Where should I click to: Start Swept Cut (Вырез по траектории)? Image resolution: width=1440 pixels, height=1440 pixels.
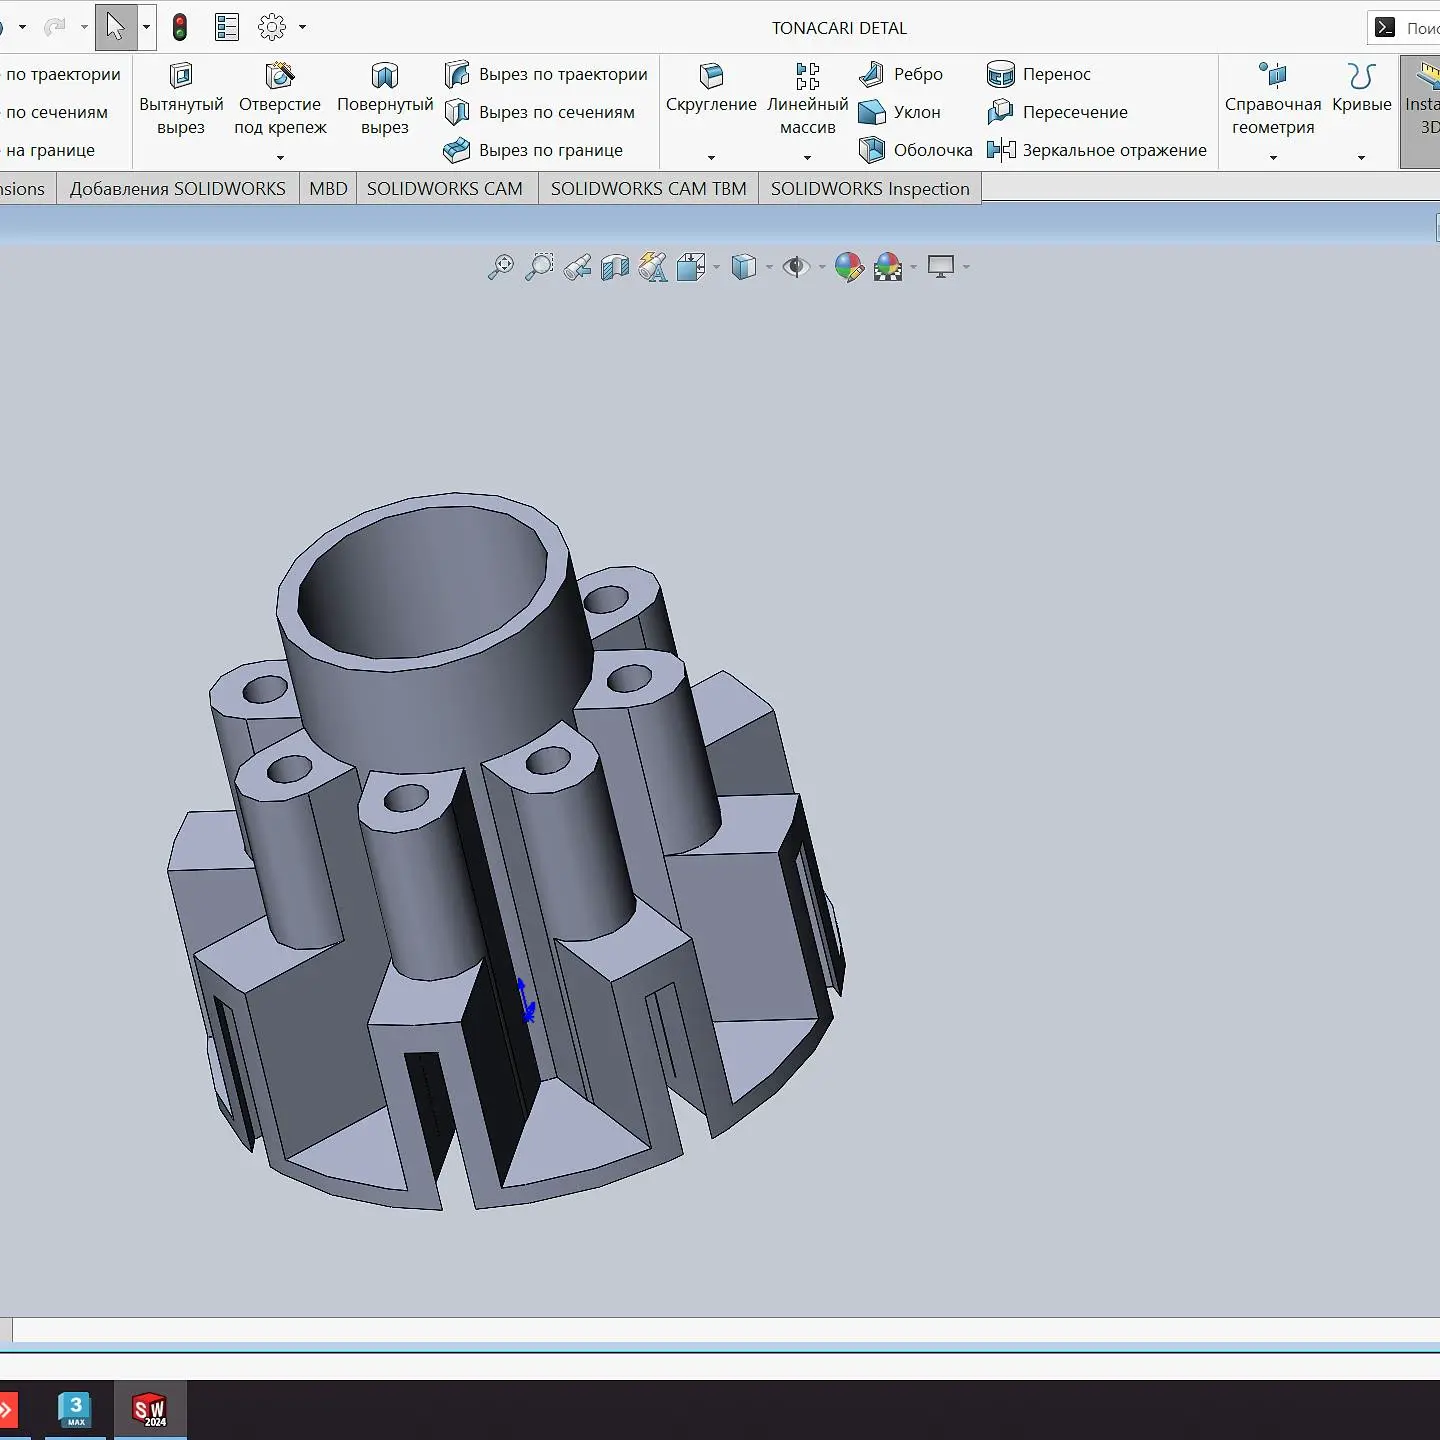point(546,74)
